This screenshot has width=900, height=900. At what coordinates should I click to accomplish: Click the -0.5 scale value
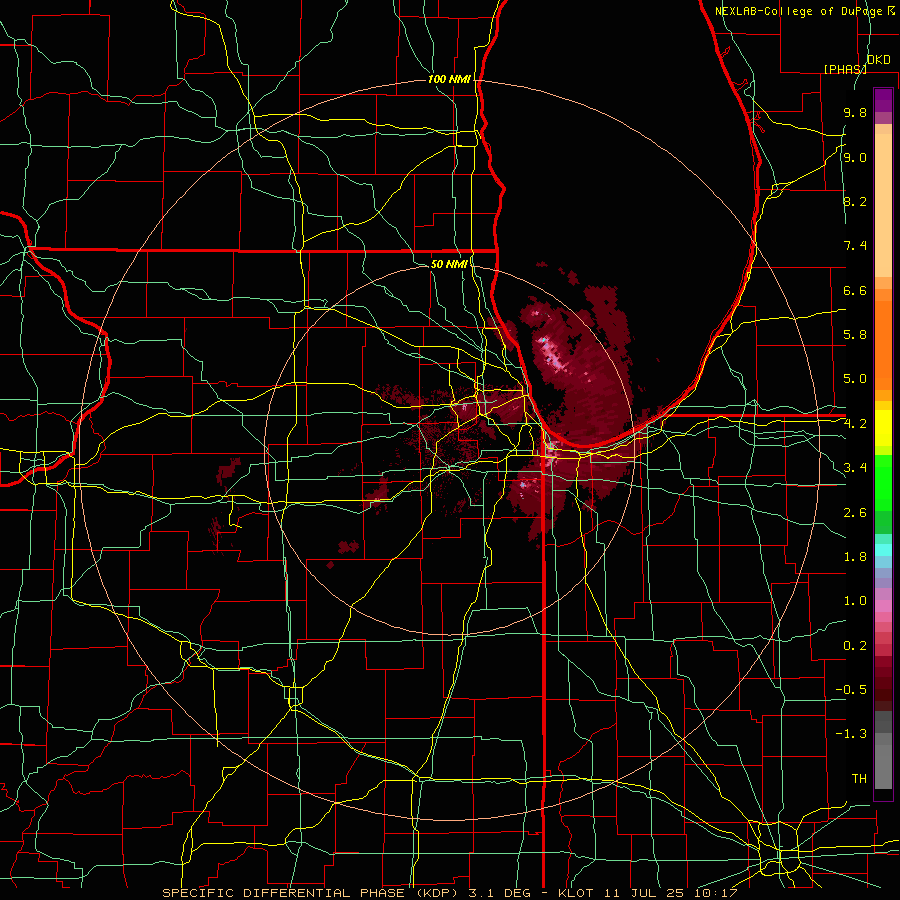[x=851, y=689]
